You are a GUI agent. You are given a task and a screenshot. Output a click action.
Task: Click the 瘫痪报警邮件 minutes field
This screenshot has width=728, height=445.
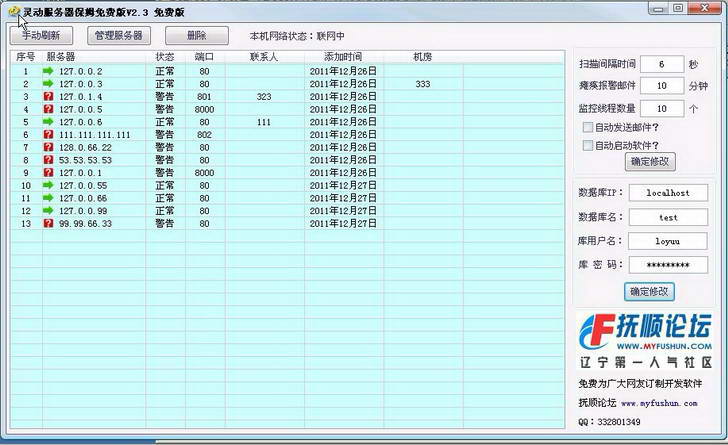click(662, 85)
